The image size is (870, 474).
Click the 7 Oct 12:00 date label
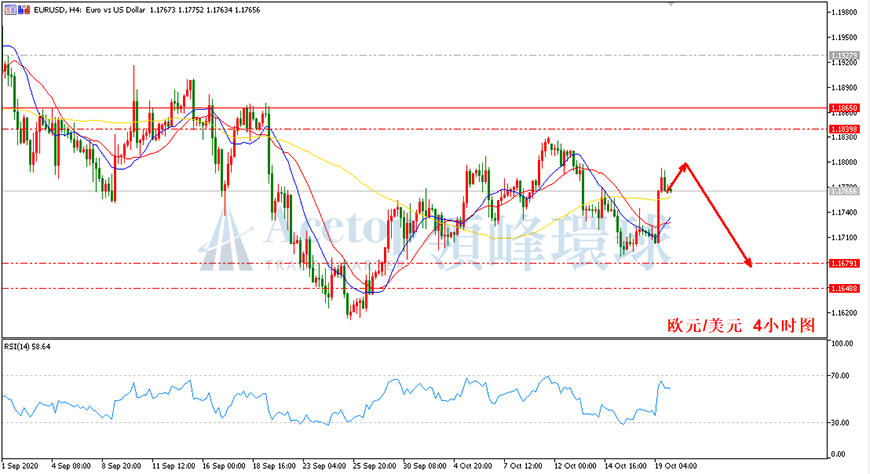point(523,466)
